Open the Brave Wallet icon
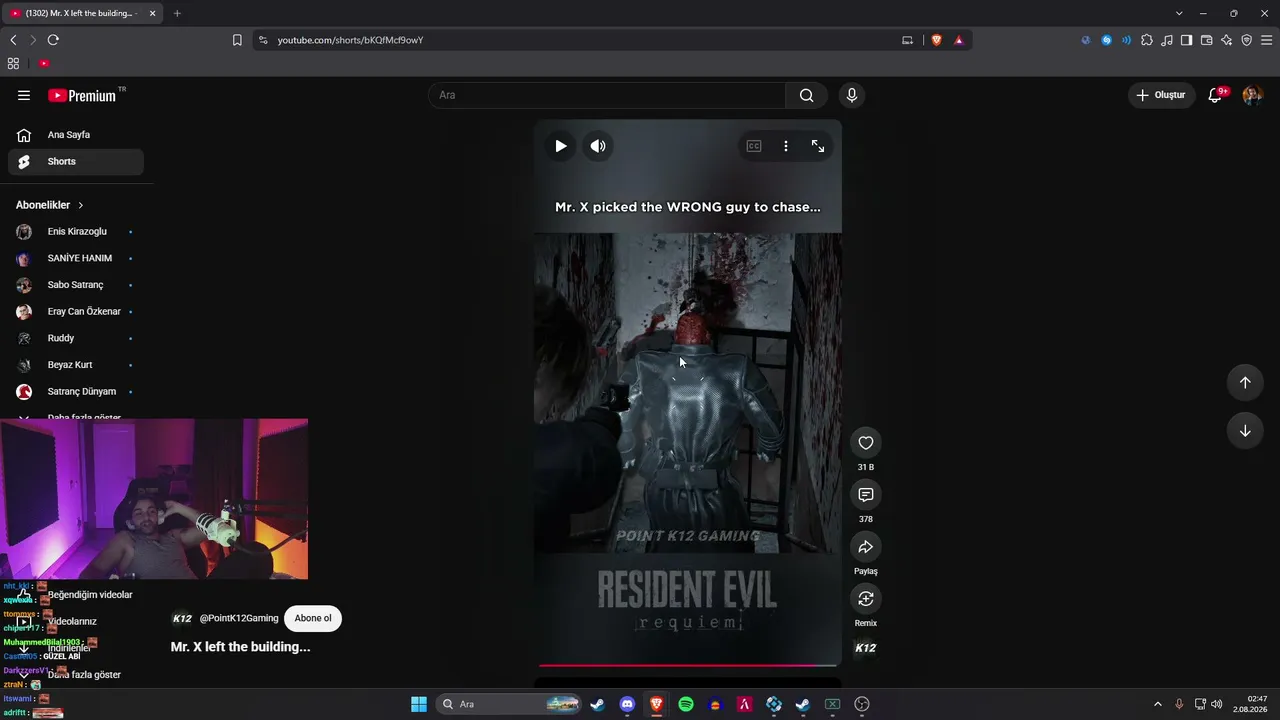 pyautogui.click(x=1207, y=40)
